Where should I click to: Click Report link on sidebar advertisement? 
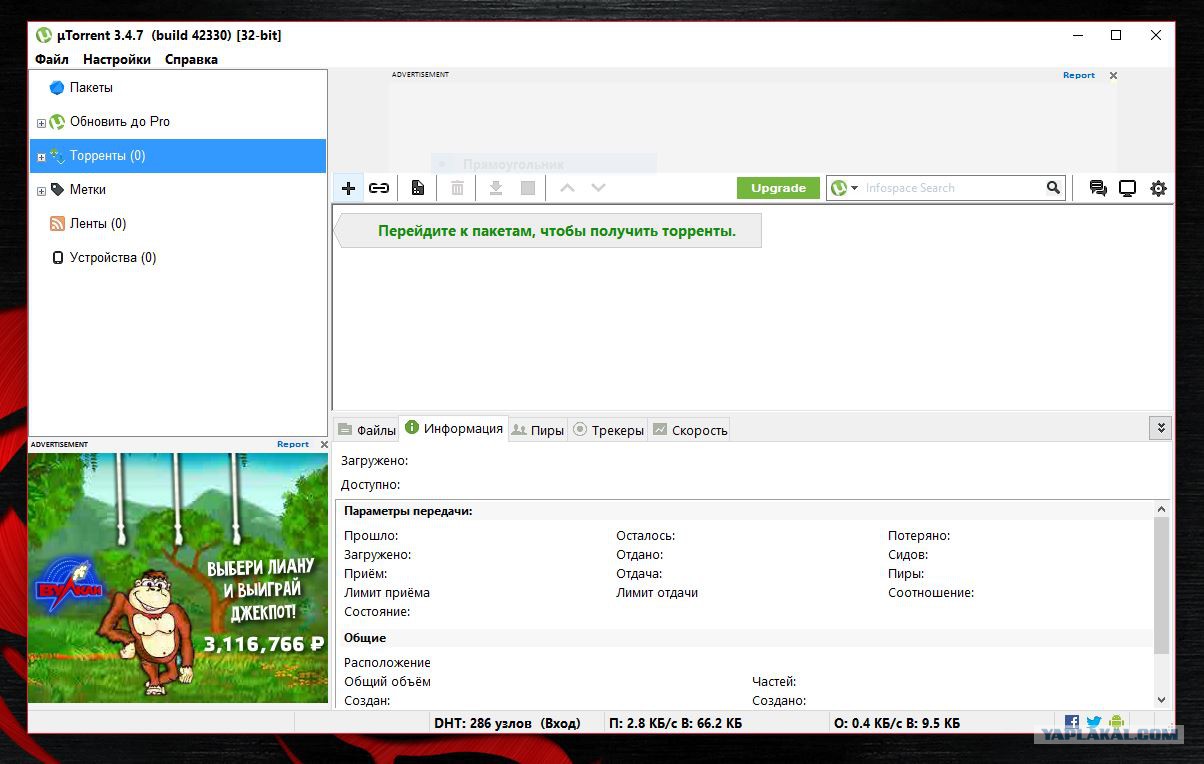pyautogui.click(x=293, y=444)
